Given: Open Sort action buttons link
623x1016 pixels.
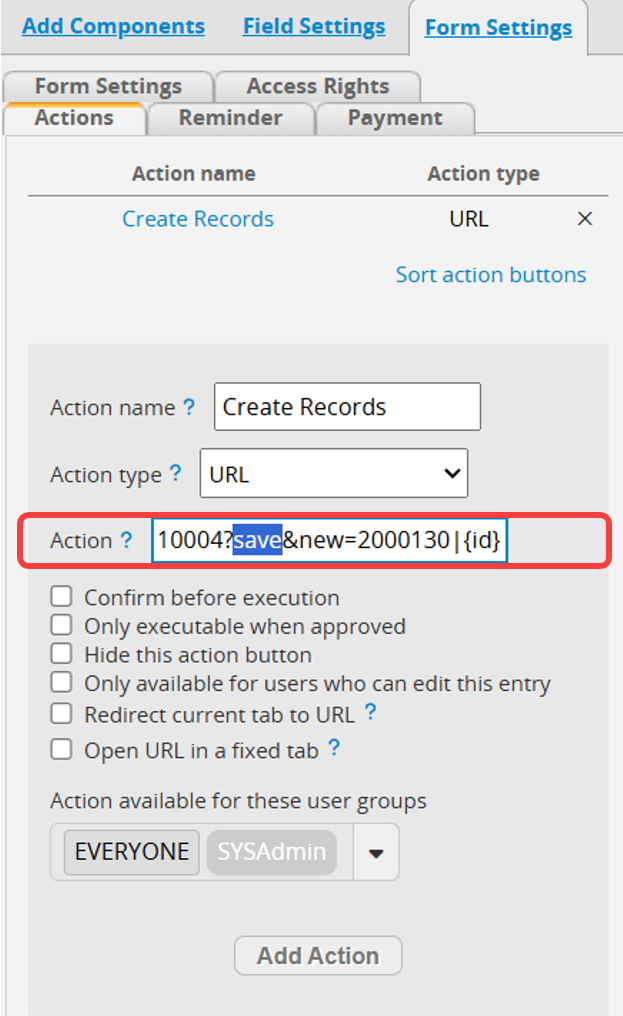Looking at the screenshot, I should (491, 275).
